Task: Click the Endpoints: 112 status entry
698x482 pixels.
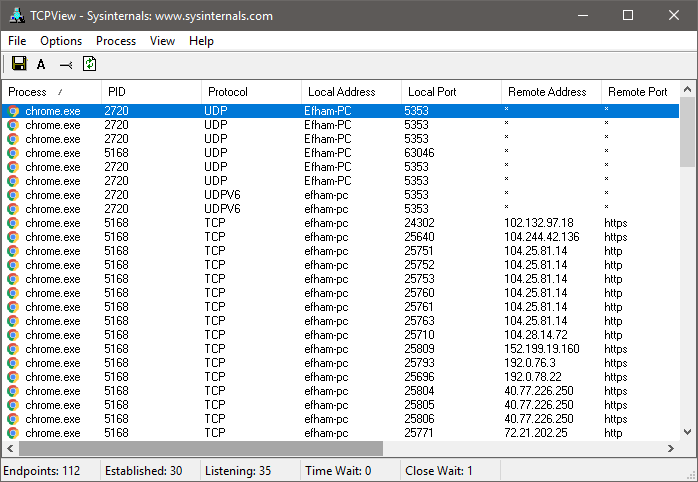Action: [42, 470]
